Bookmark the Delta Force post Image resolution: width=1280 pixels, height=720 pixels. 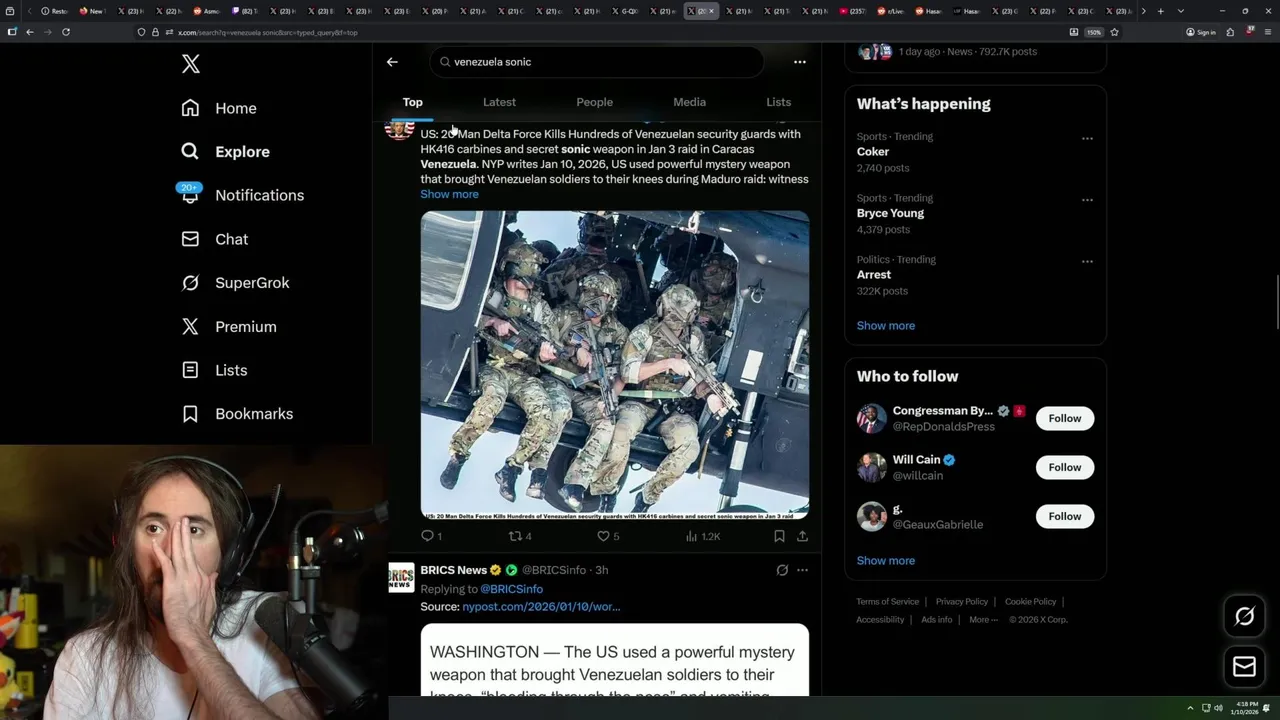point(779,536)
